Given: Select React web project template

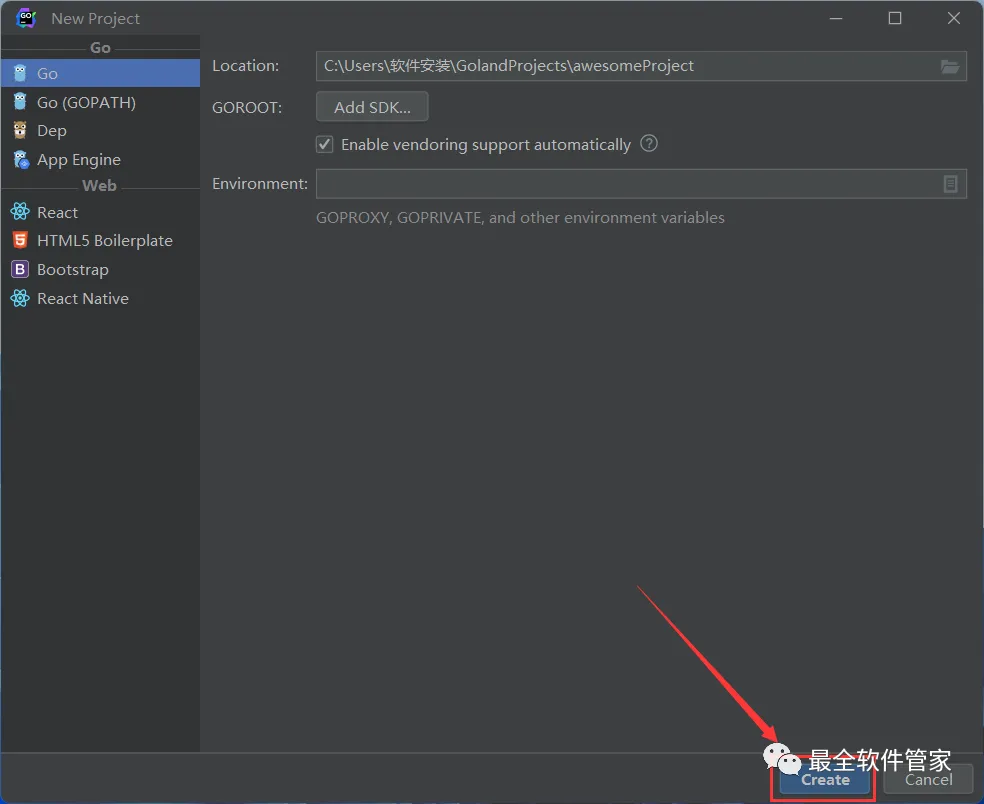Looking at the screenshot, I should [x=100, y=212].
